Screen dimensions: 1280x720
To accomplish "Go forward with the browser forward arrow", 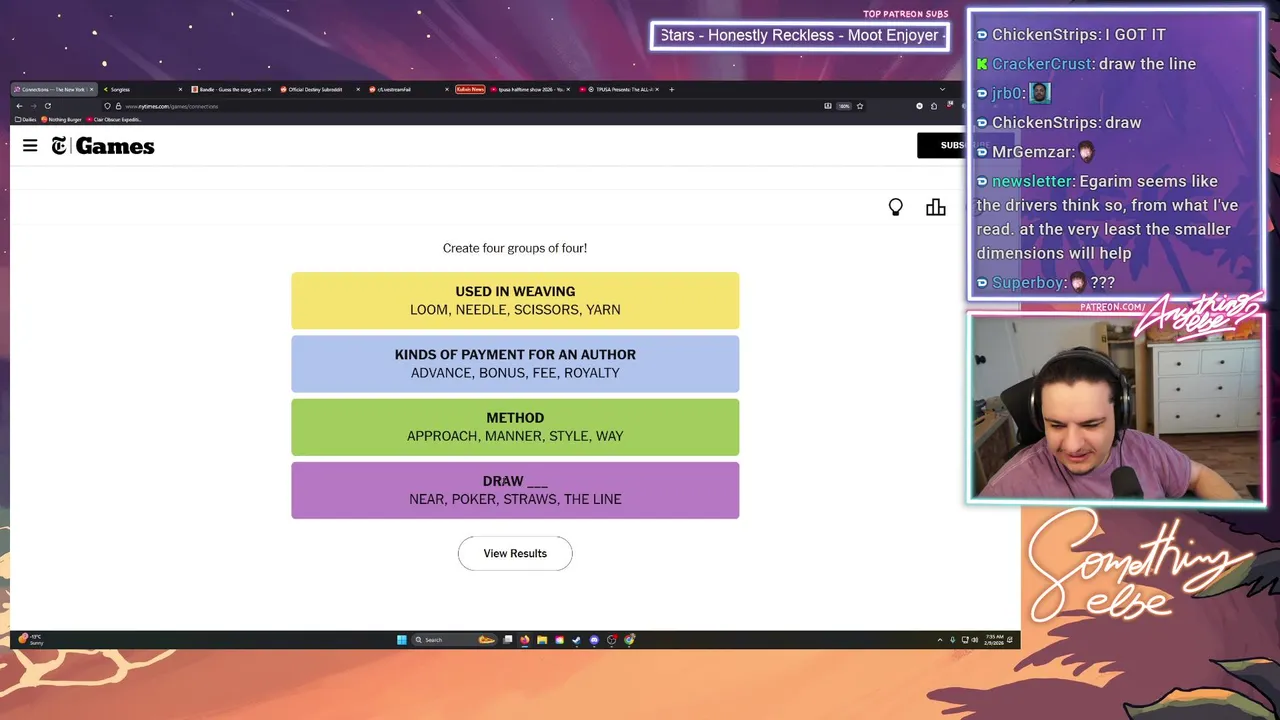I will click(x=33, y=106).
